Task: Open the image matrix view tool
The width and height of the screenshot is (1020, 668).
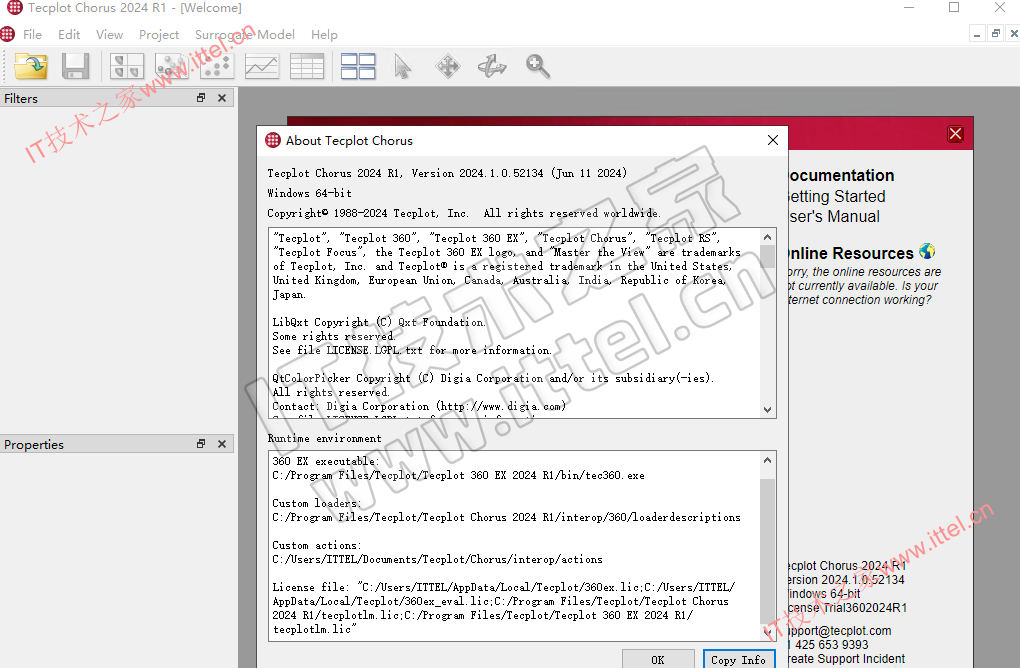Action: tap(127, 66)
